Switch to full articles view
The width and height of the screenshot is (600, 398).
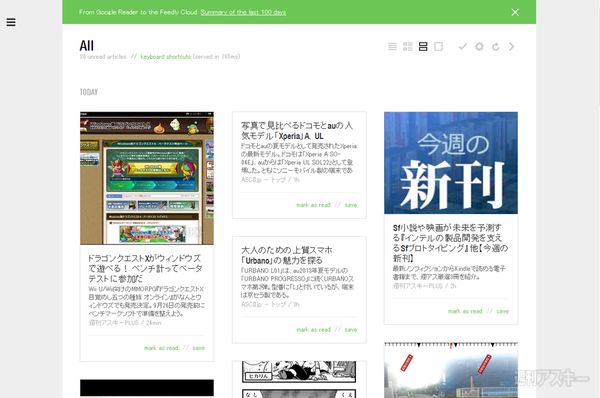[439, 47]
